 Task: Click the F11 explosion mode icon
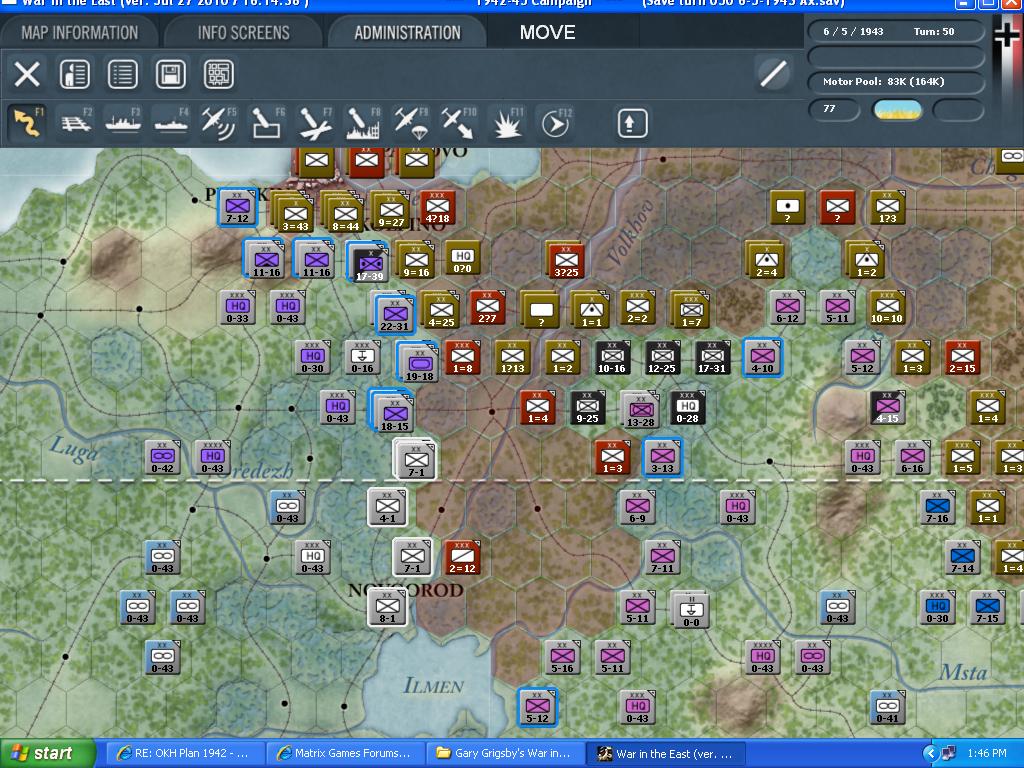[507, 122]
